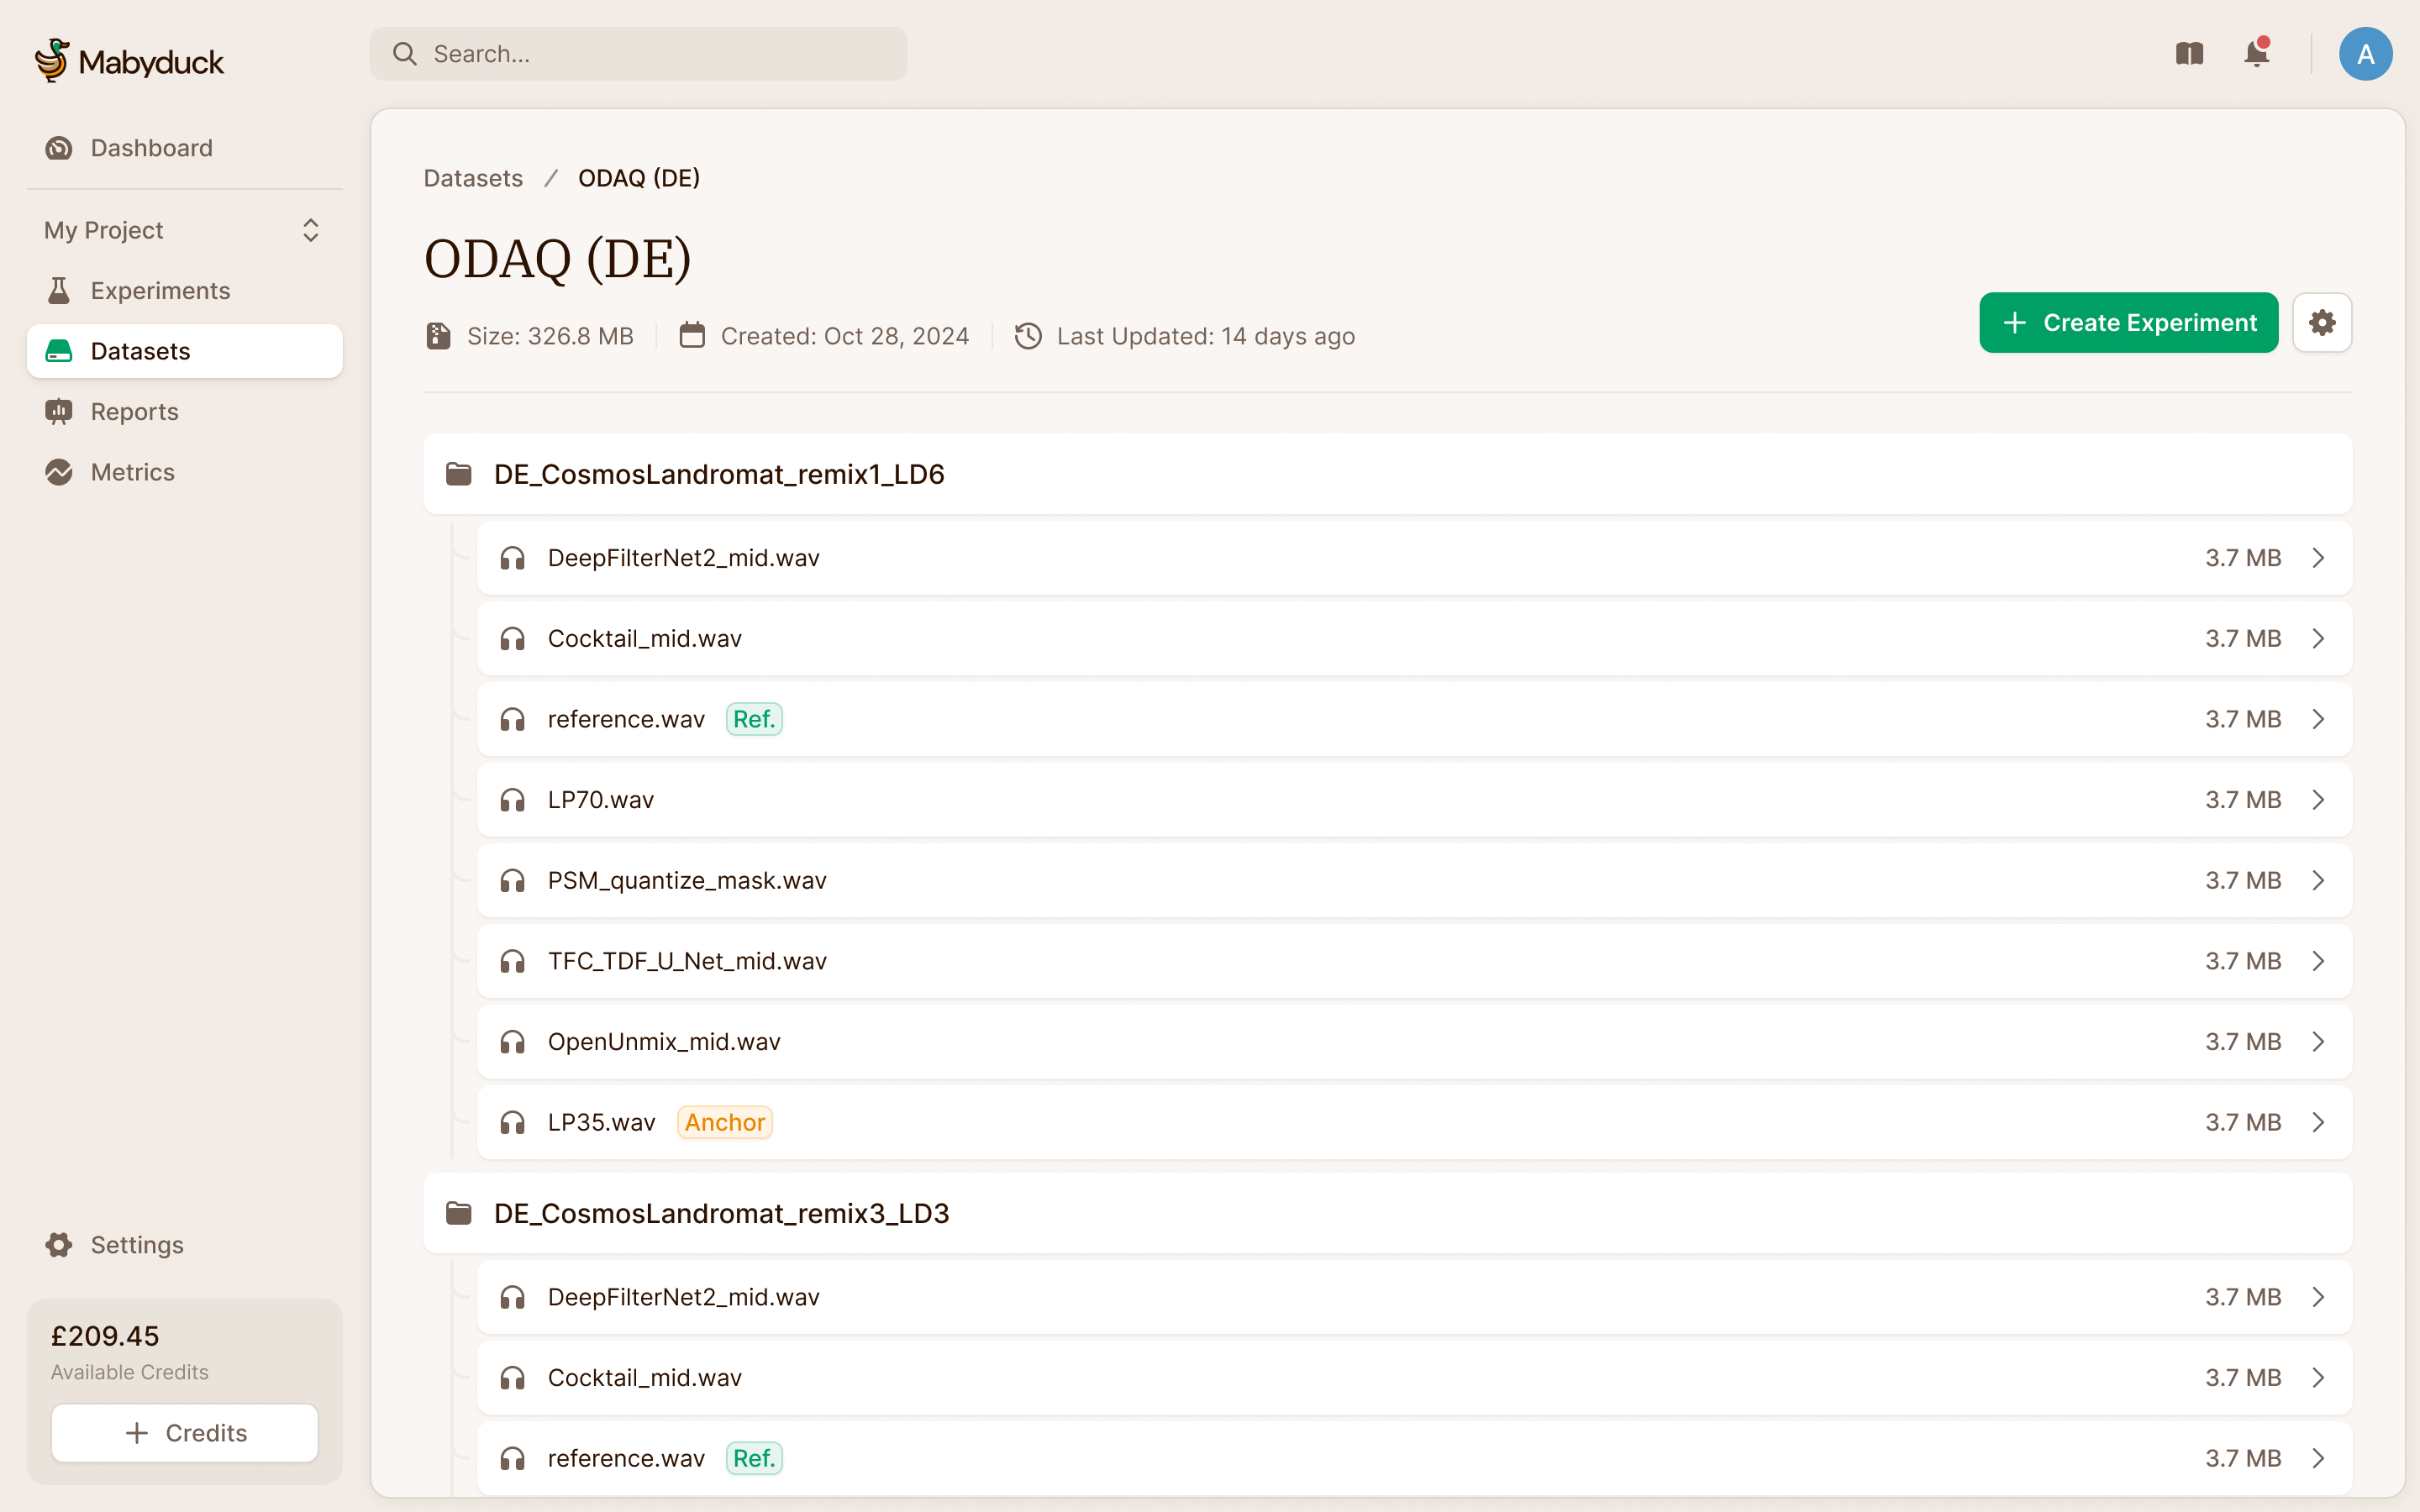Navigate to Metrics section

pyautogui.click(x=131, y=470)
